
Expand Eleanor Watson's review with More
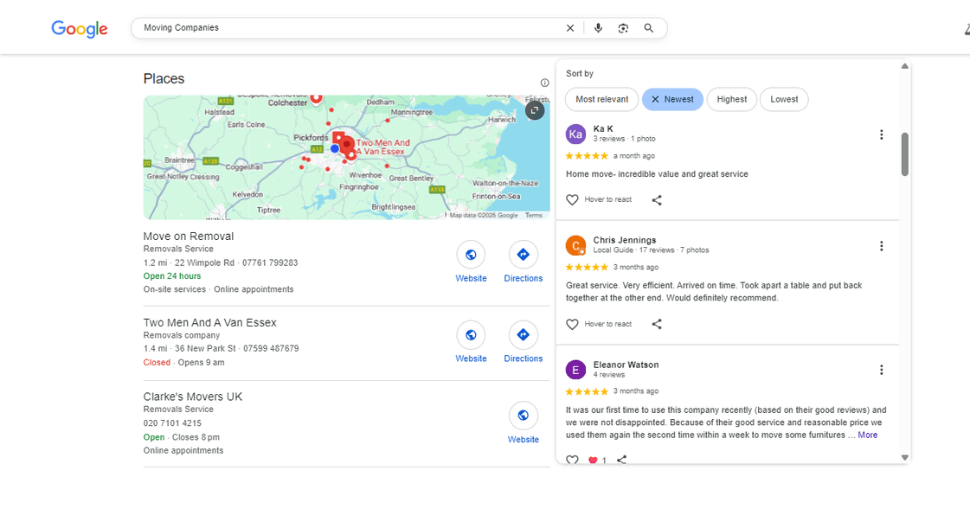tap(867, 435)
